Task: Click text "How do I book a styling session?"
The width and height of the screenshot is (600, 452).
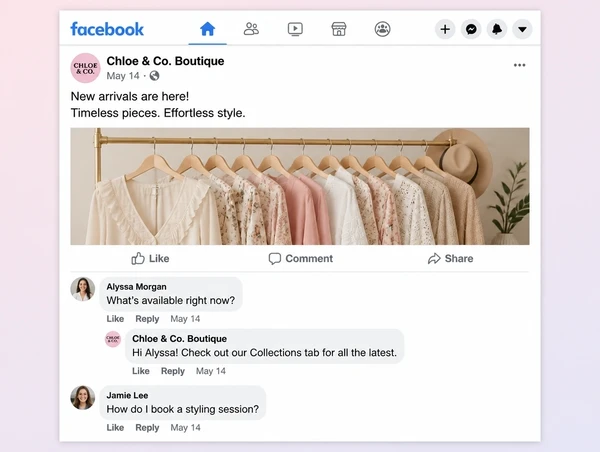Action: [x=183, y=409]
